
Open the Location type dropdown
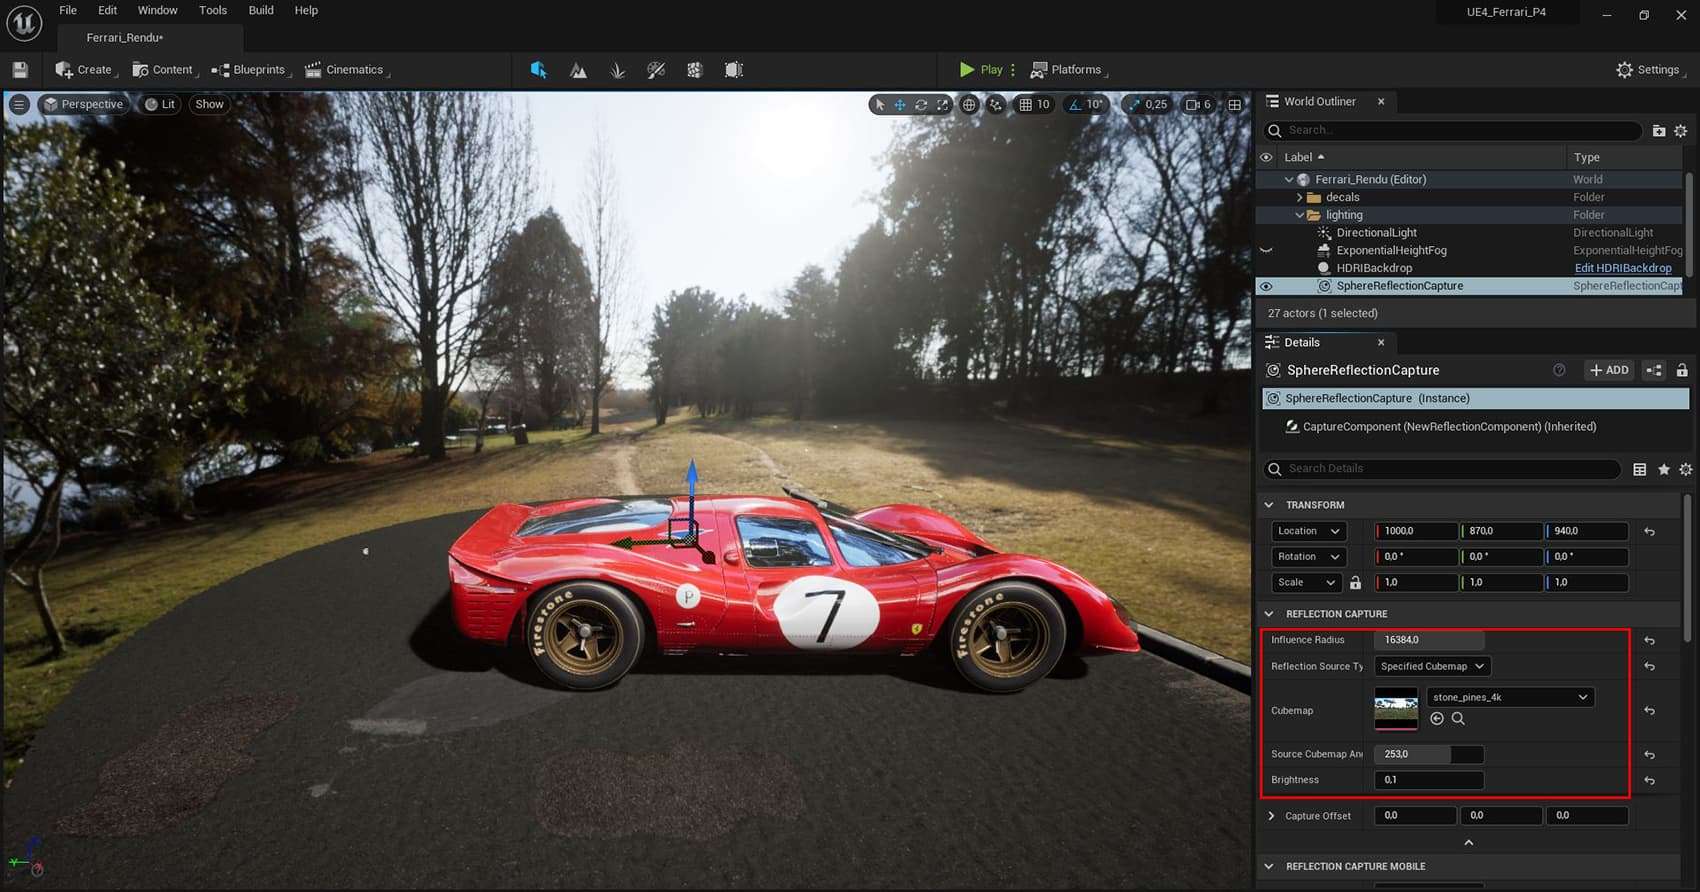click(x=1308, y=531)
